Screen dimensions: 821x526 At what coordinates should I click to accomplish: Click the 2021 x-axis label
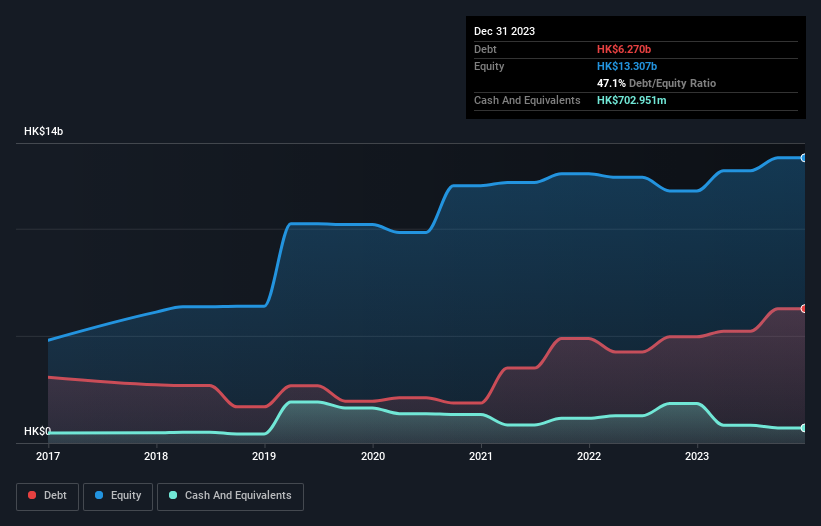click(x=481, y=456)
